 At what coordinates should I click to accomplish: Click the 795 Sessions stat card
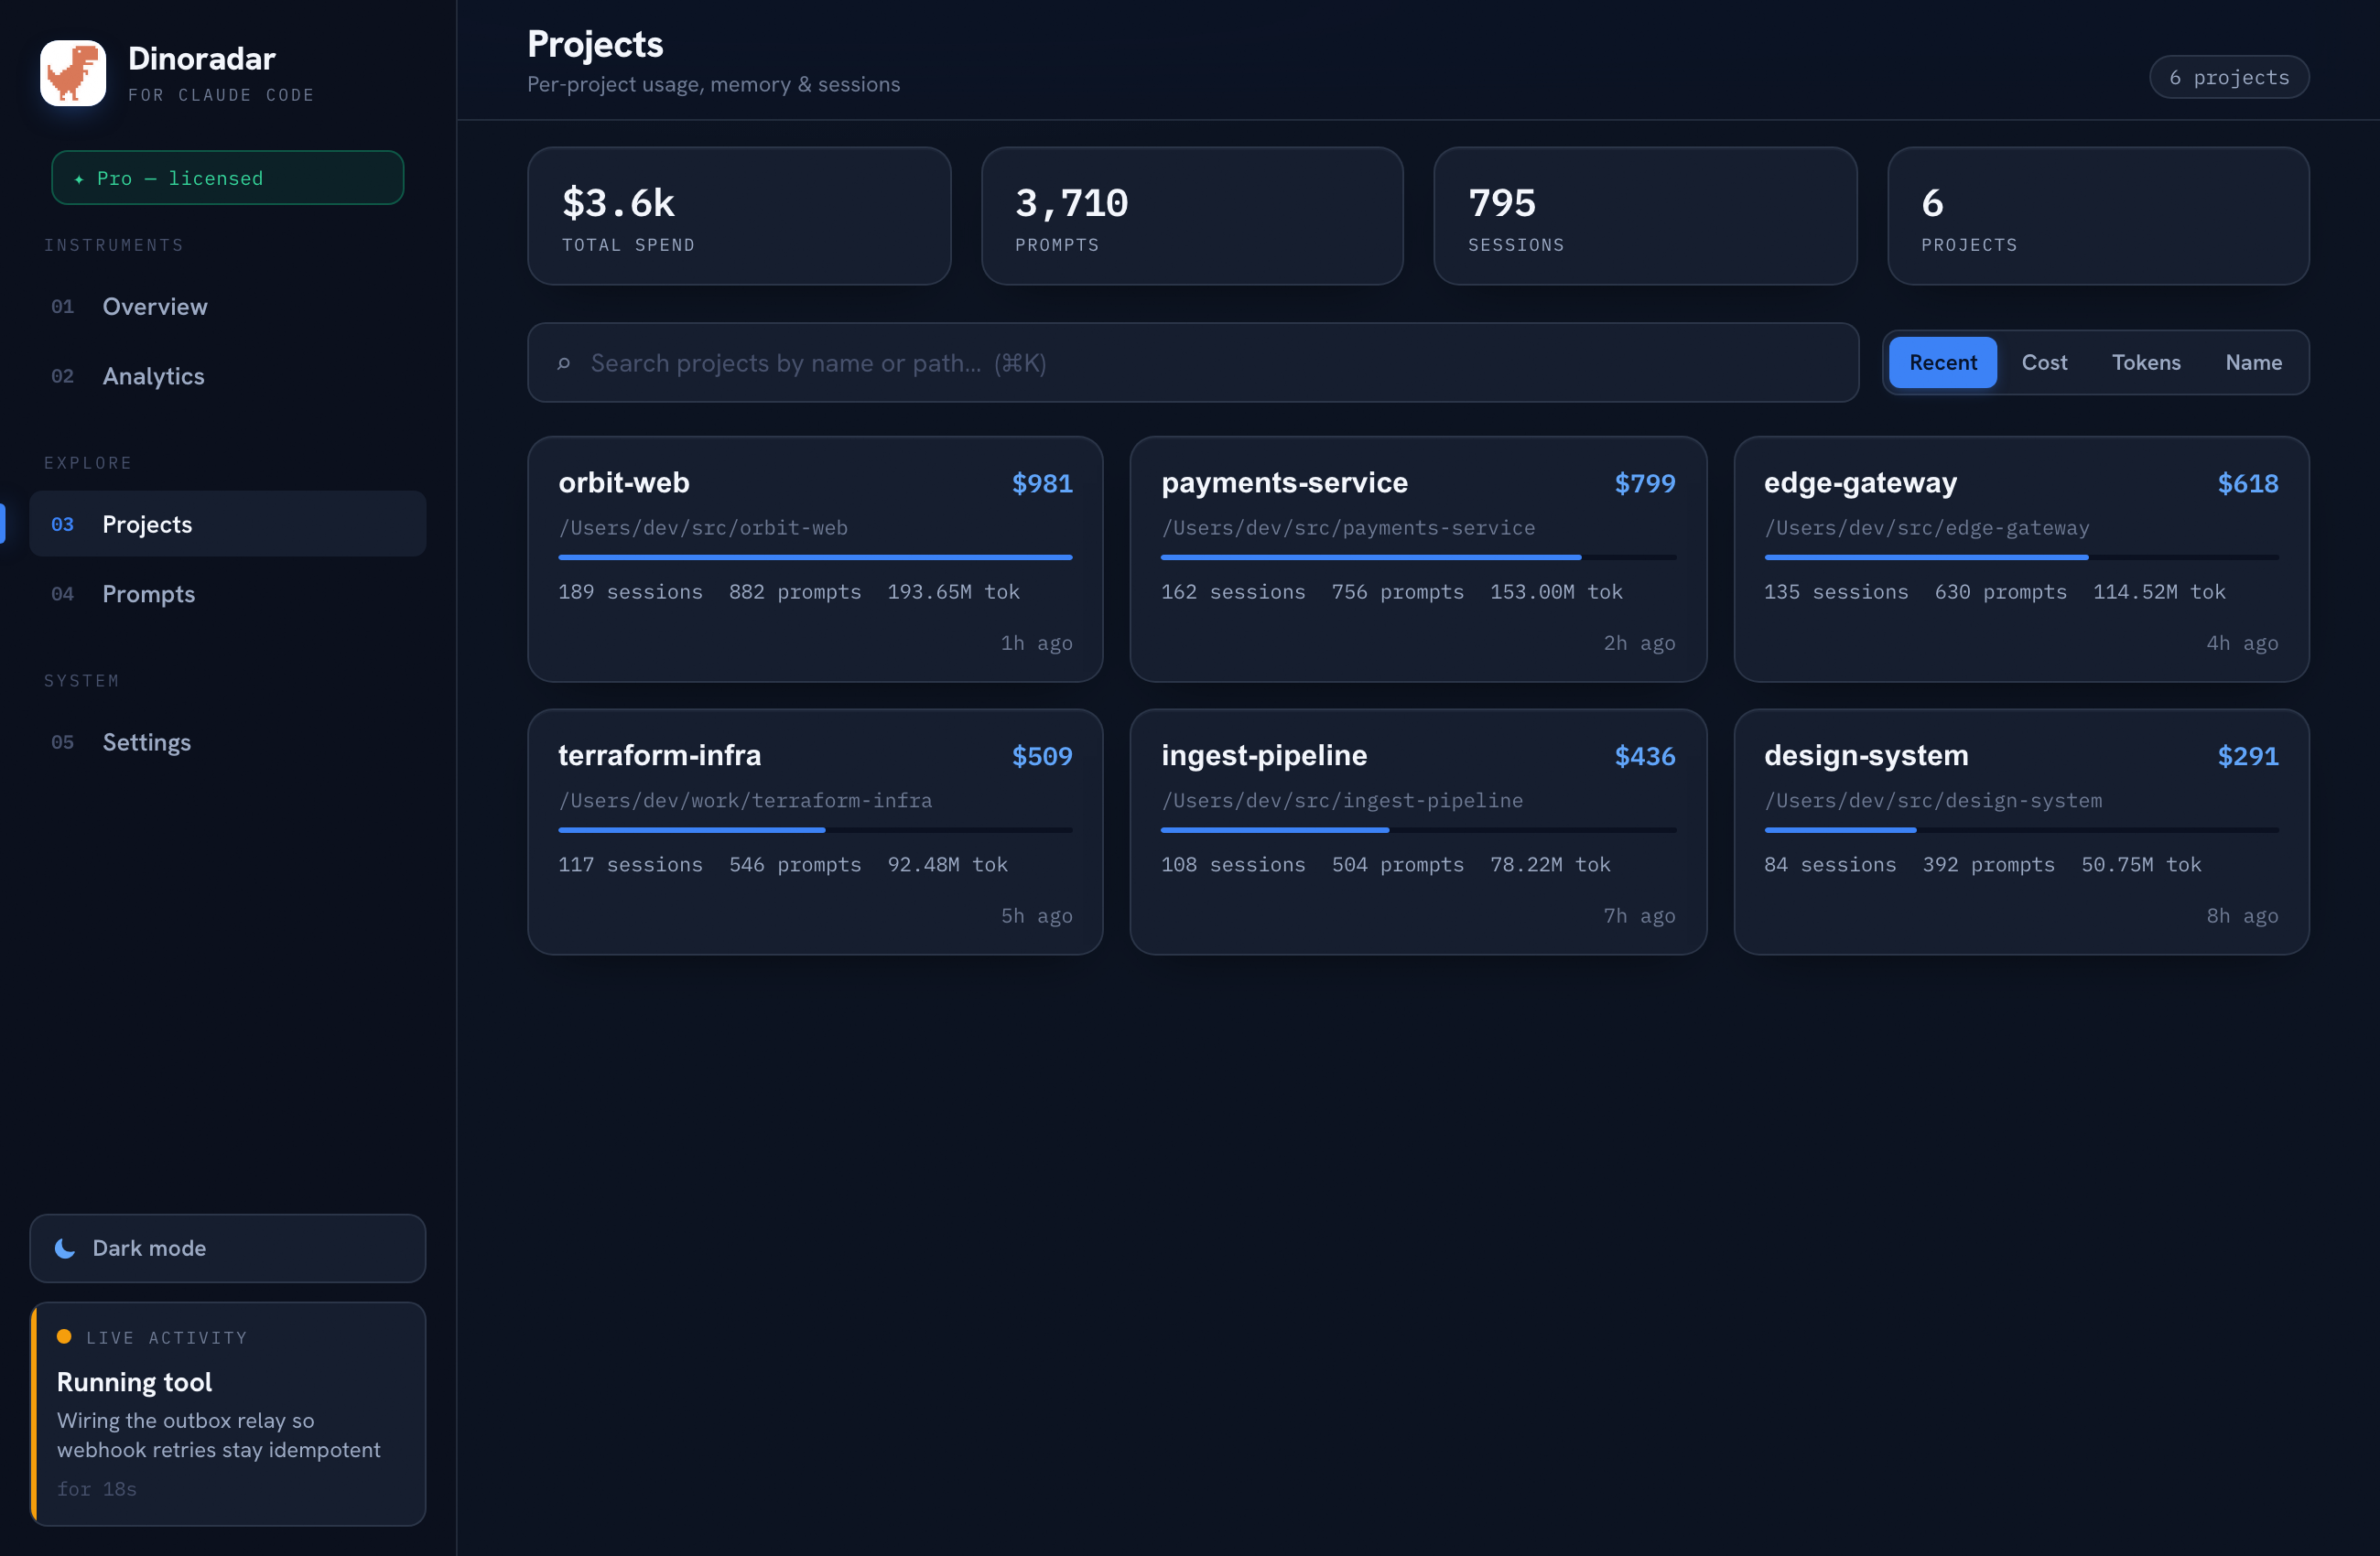point(1645,216)
